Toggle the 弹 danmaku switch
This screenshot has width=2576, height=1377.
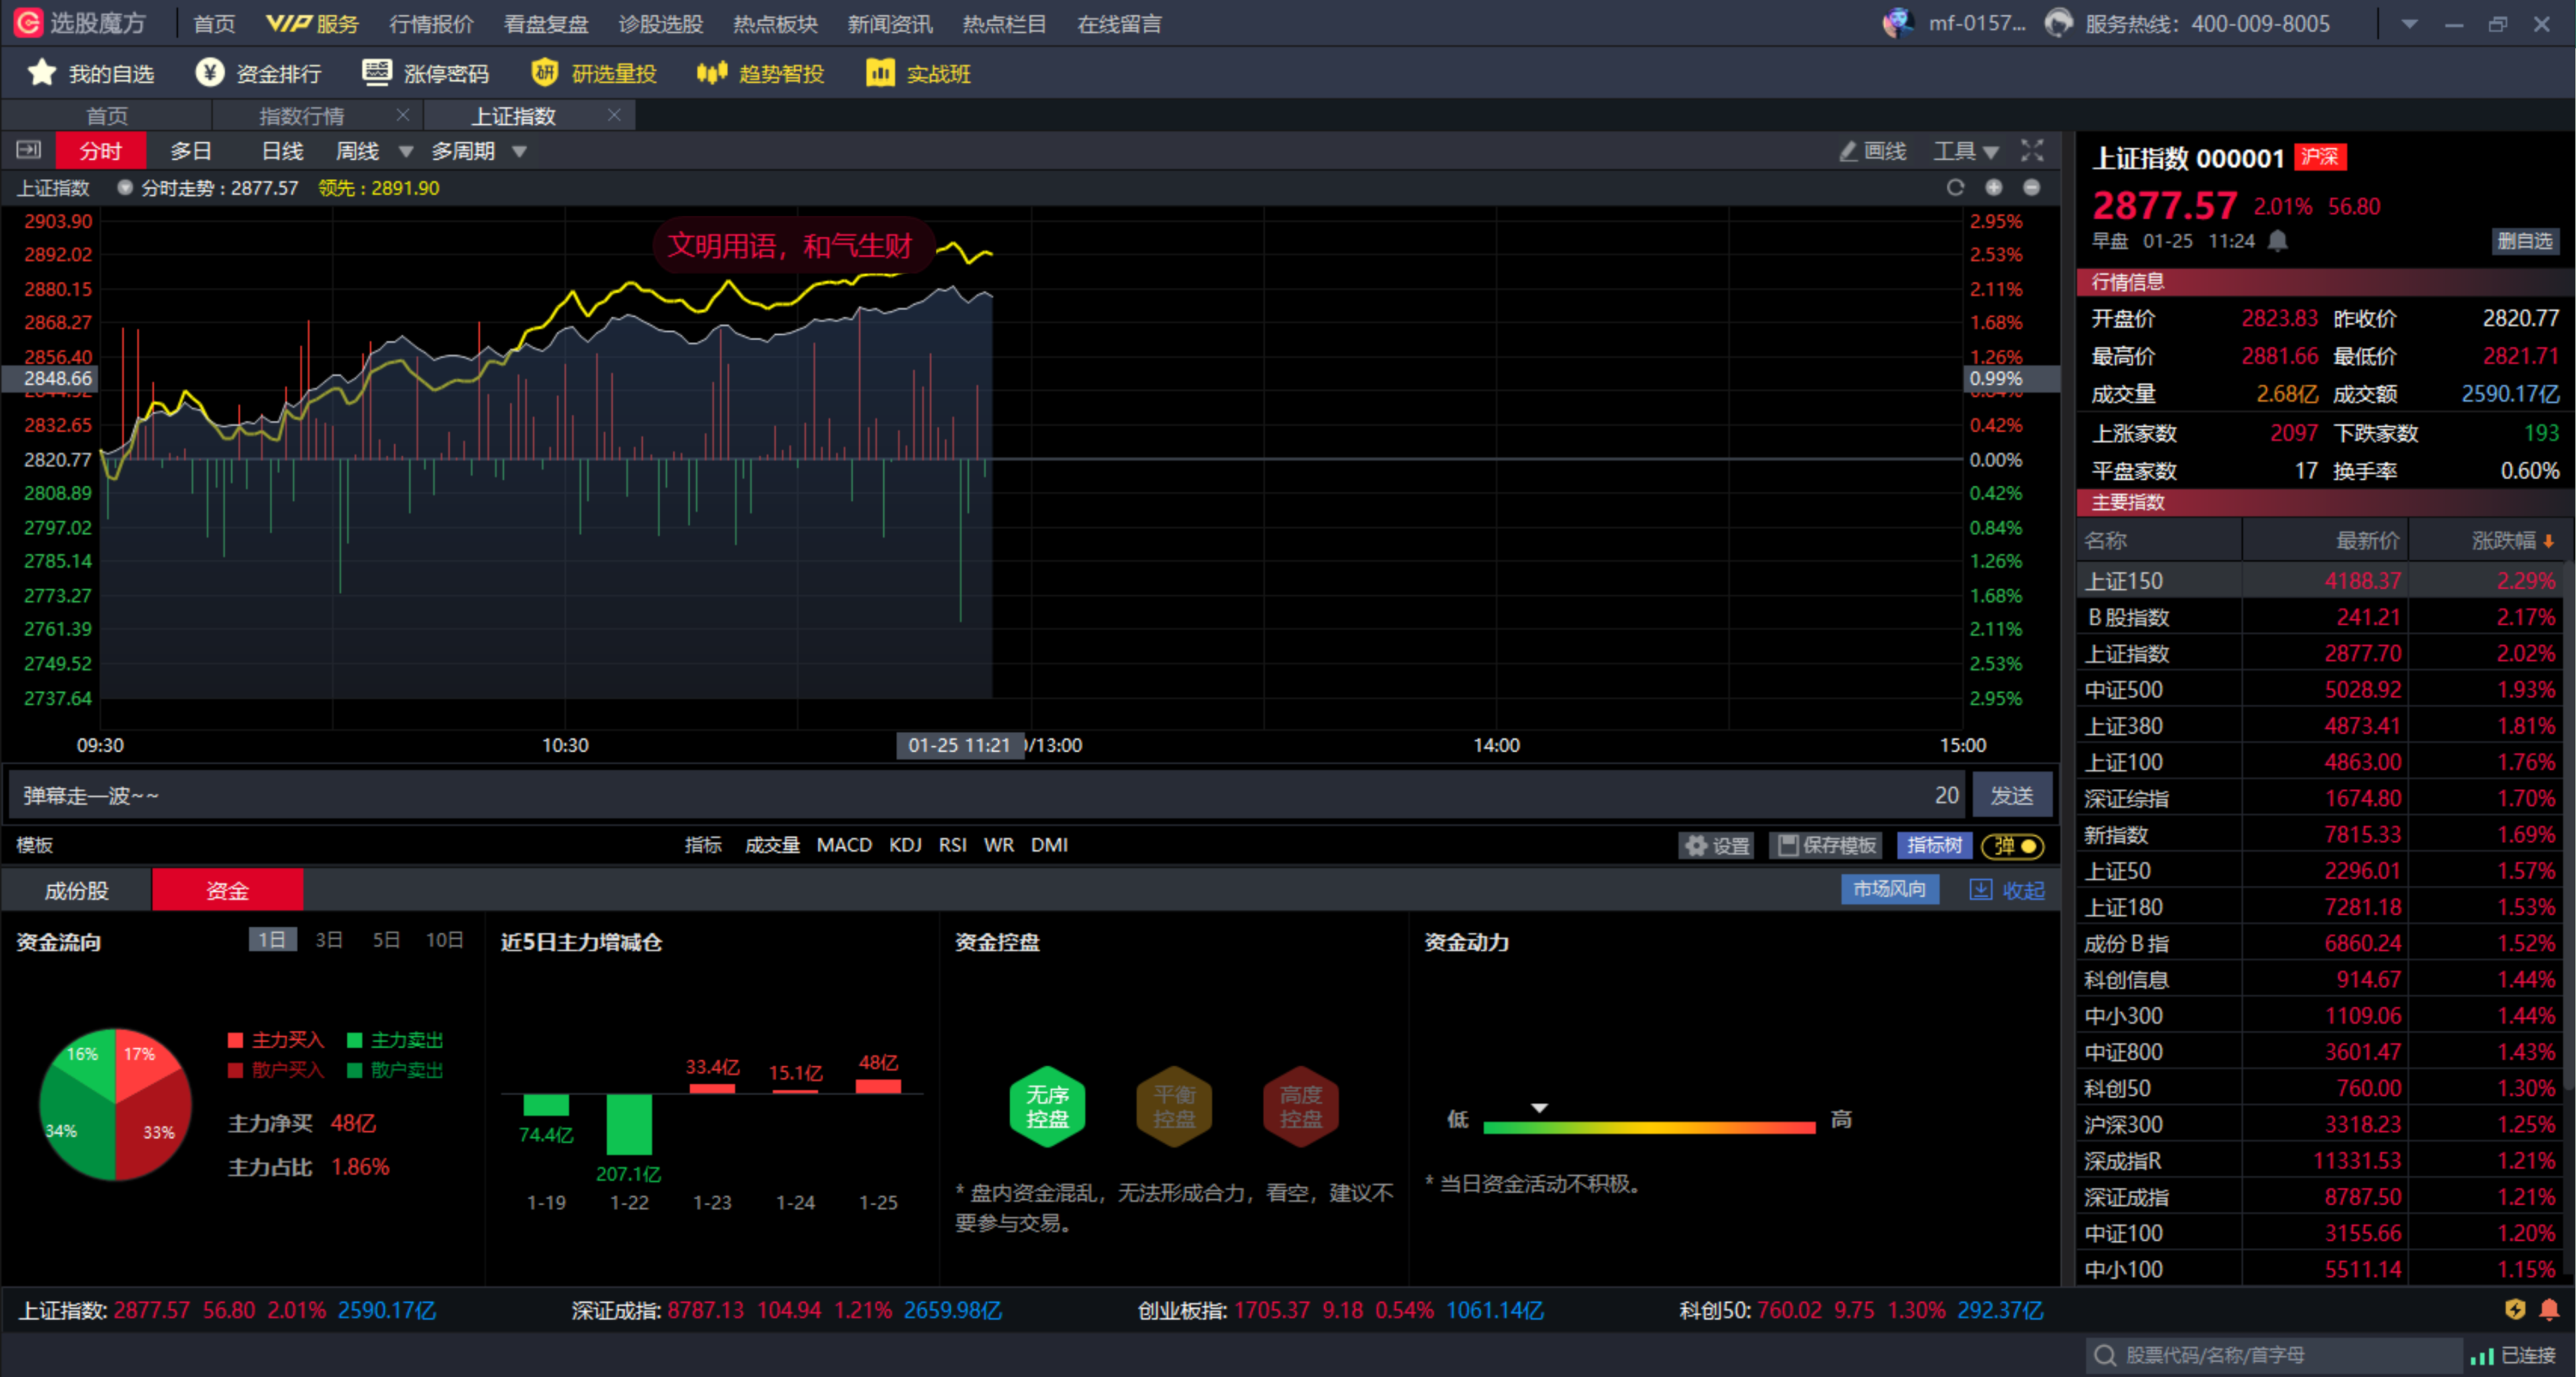2012,846
